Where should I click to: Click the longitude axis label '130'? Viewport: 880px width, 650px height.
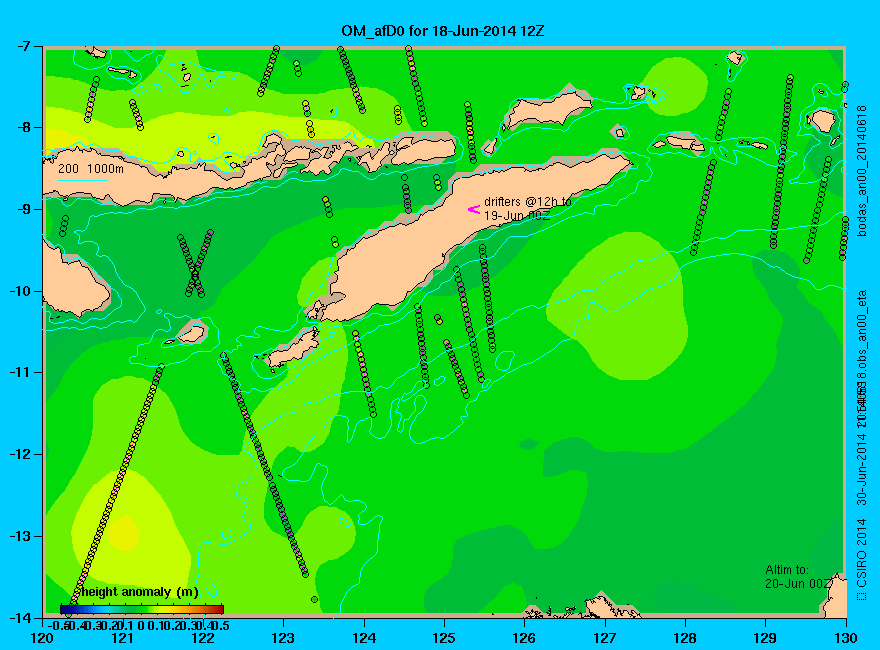846,638
